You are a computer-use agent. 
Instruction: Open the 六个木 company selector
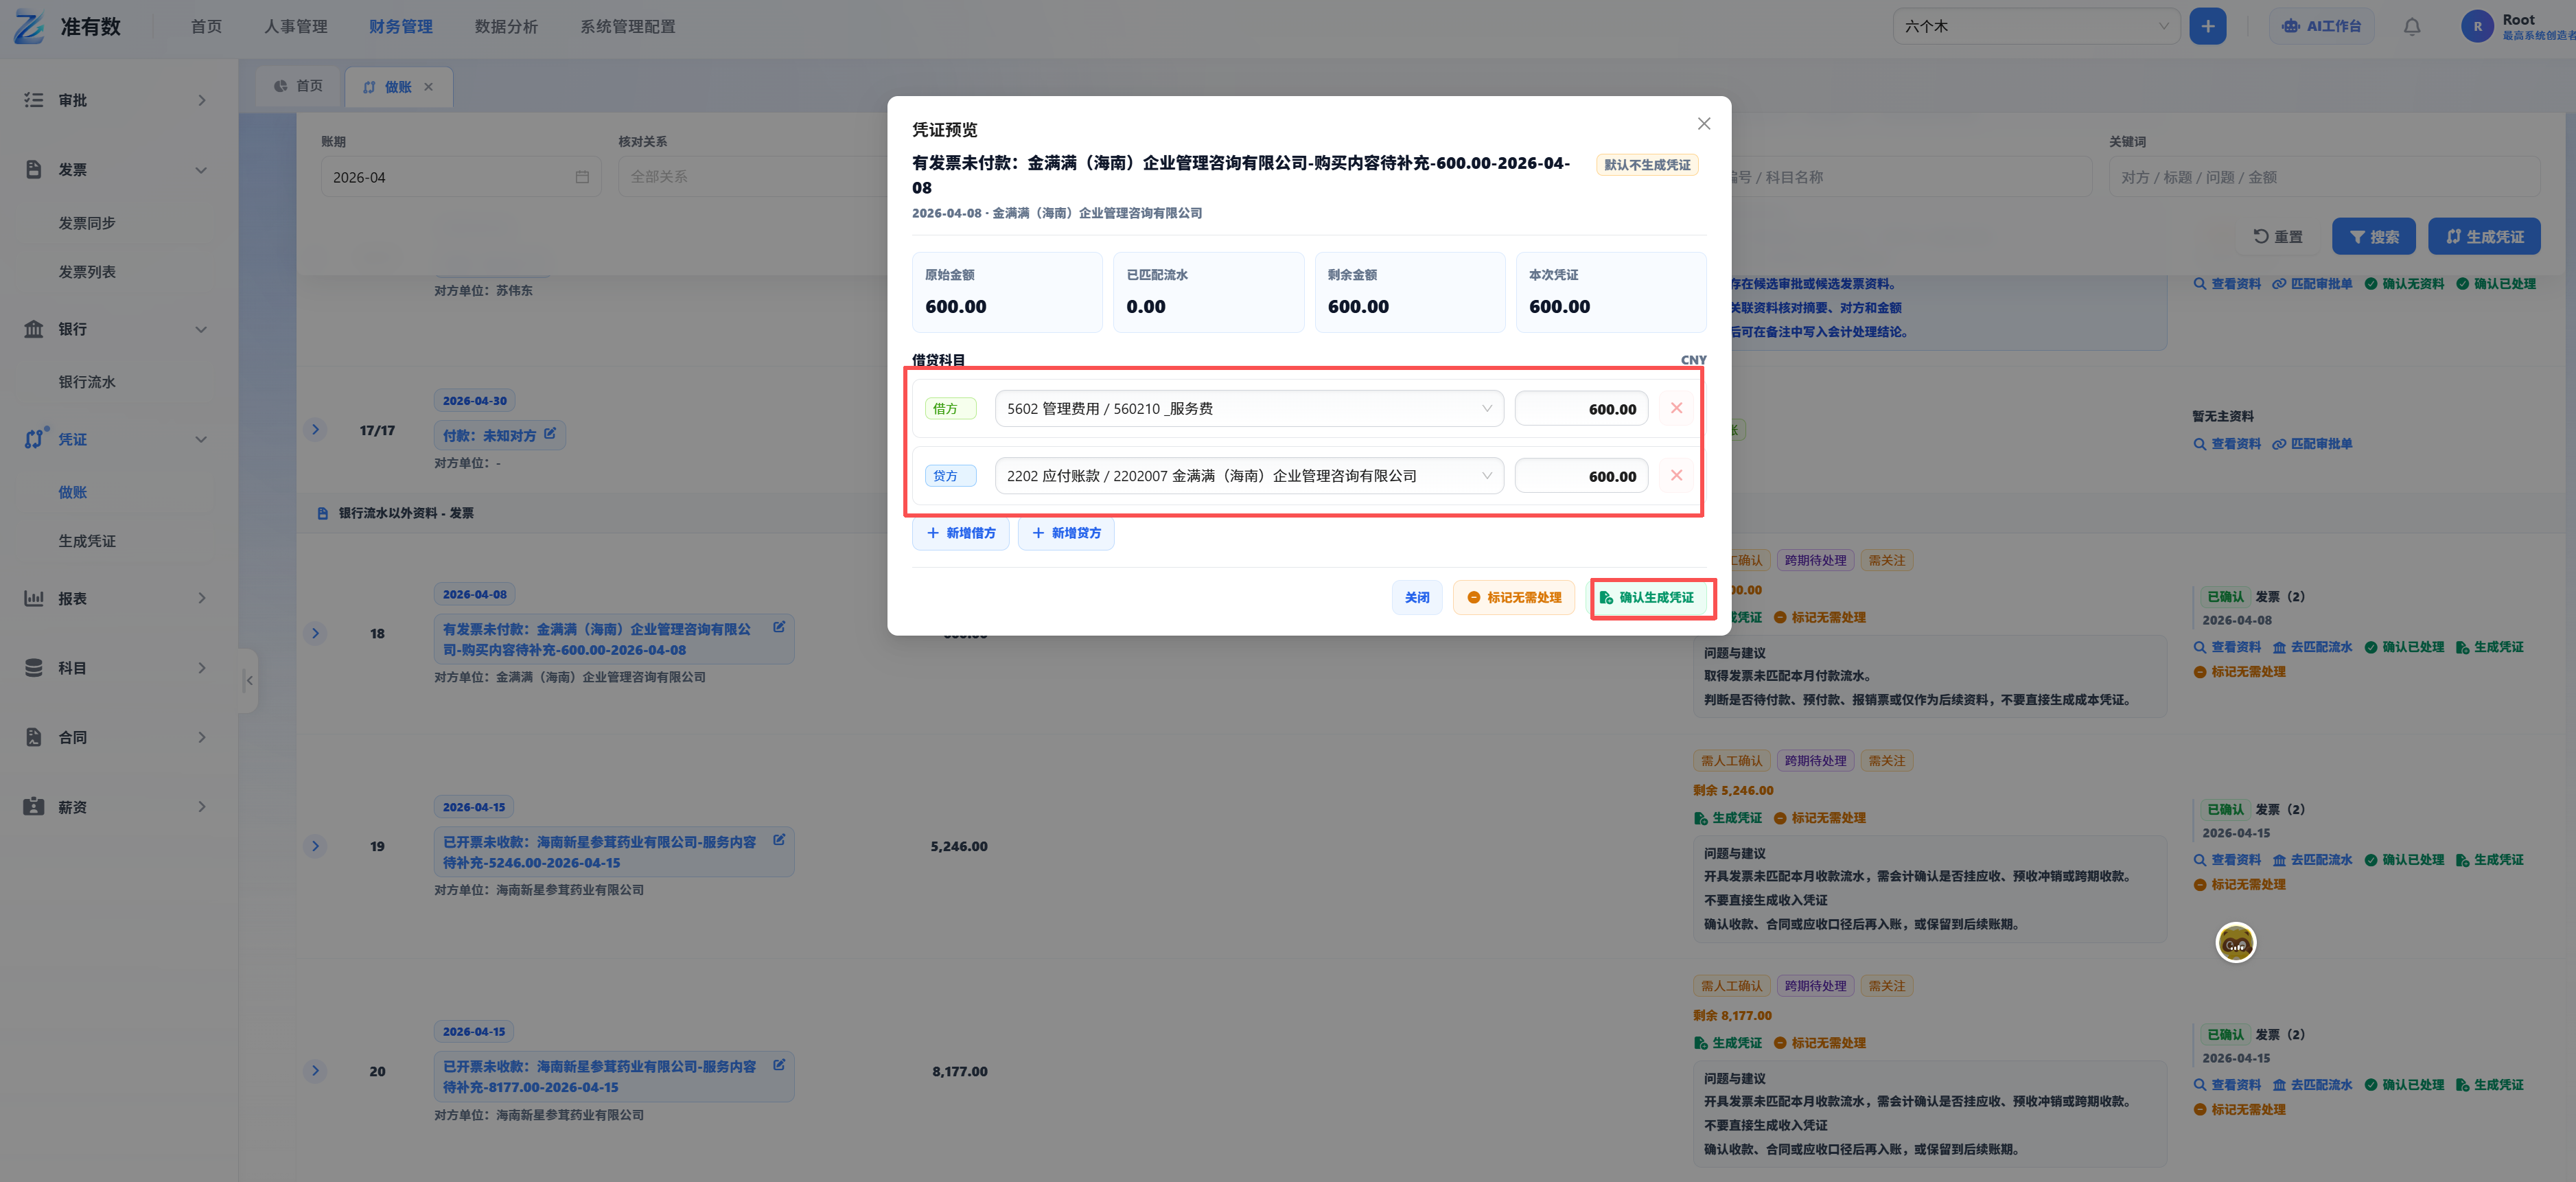[x=2036, y=27]
